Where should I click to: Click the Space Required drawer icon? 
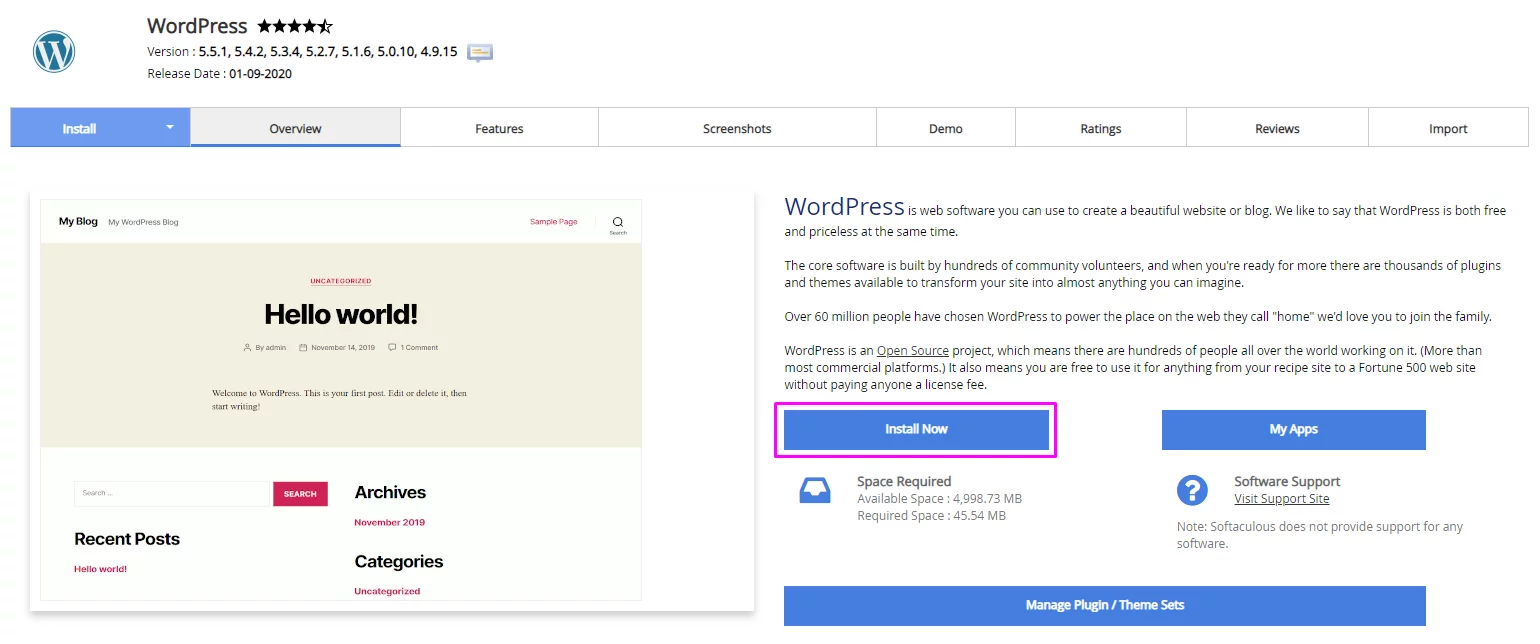pos(815,490)
